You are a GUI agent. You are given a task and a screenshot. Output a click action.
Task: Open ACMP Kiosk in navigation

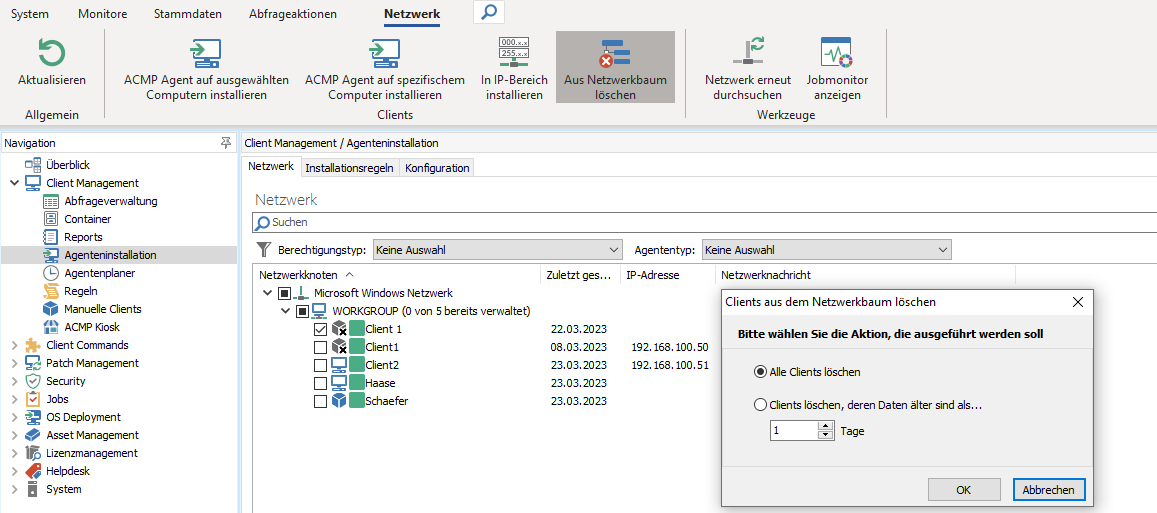[x=91, y=327]
